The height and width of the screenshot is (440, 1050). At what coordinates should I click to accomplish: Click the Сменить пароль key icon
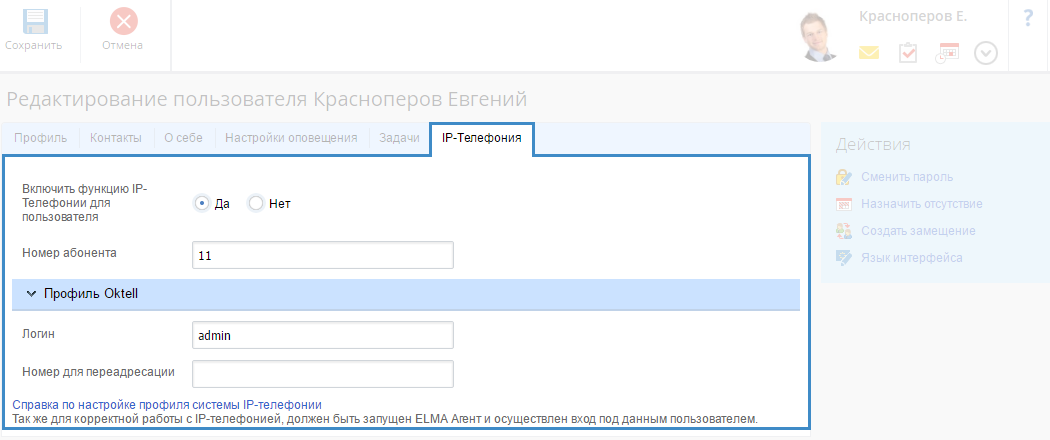coord(844,177)
